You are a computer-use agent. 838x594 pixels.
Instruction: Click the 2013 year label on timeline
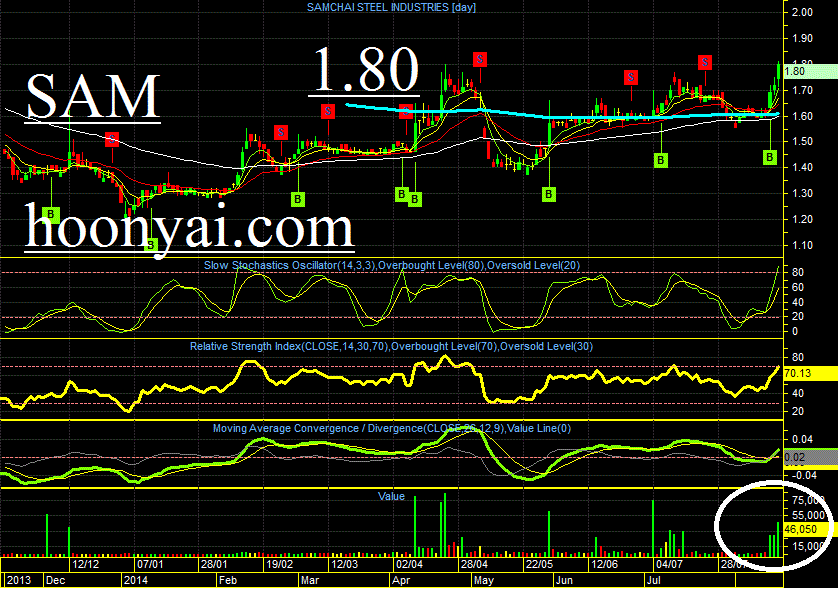click(x=19, y=581)
